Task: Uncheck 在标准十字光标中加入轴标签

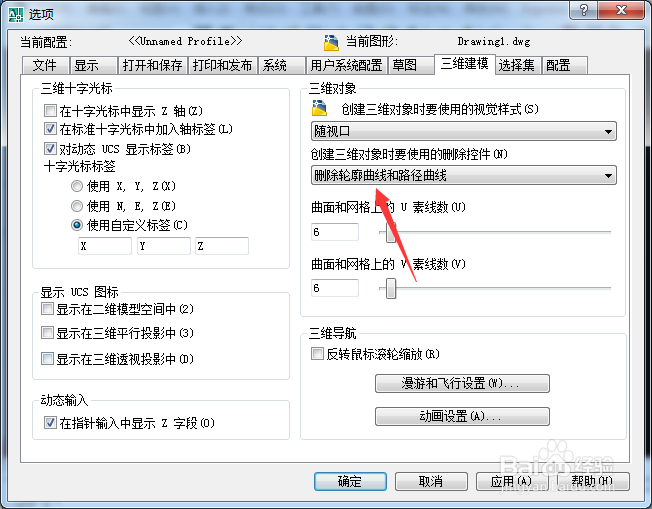Action: pyautogui.click(x=50, y=128)
